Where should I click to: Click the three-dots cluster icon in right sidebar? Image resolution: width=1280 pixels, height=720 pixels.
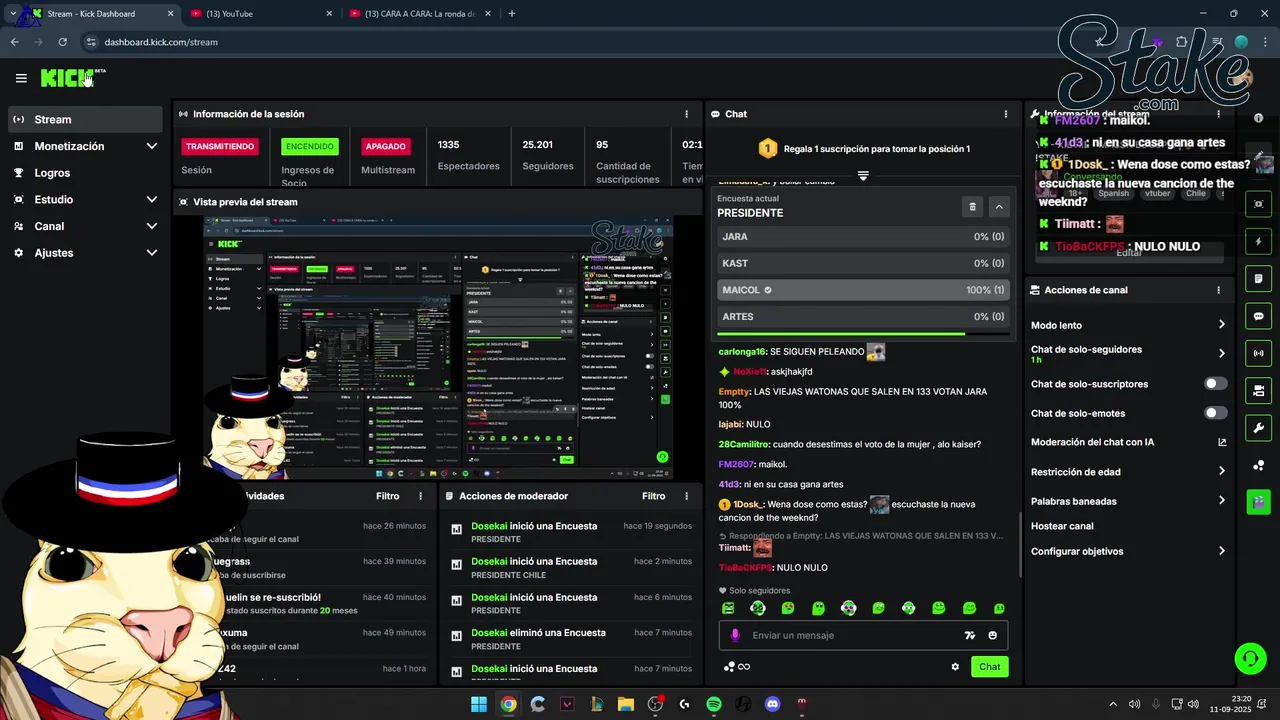pyautogui.click(x=1258, y=465)
